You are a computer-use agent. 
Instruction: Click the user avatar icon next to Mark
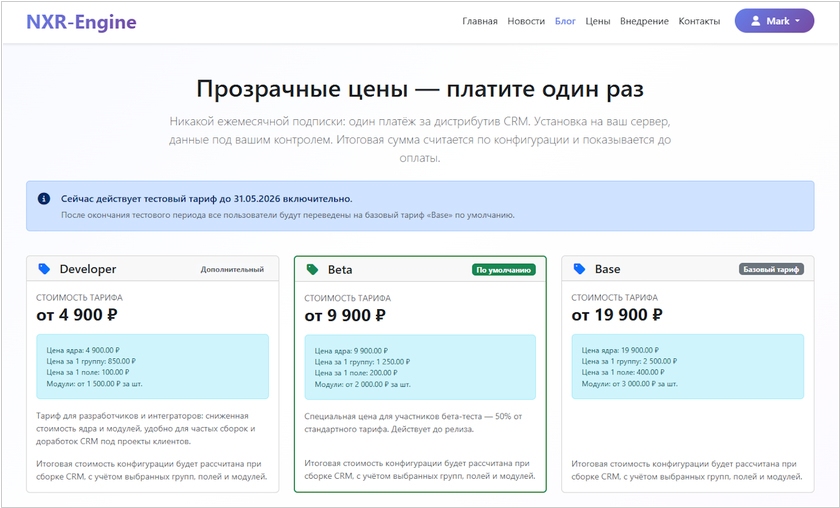[x=755, y=21]
